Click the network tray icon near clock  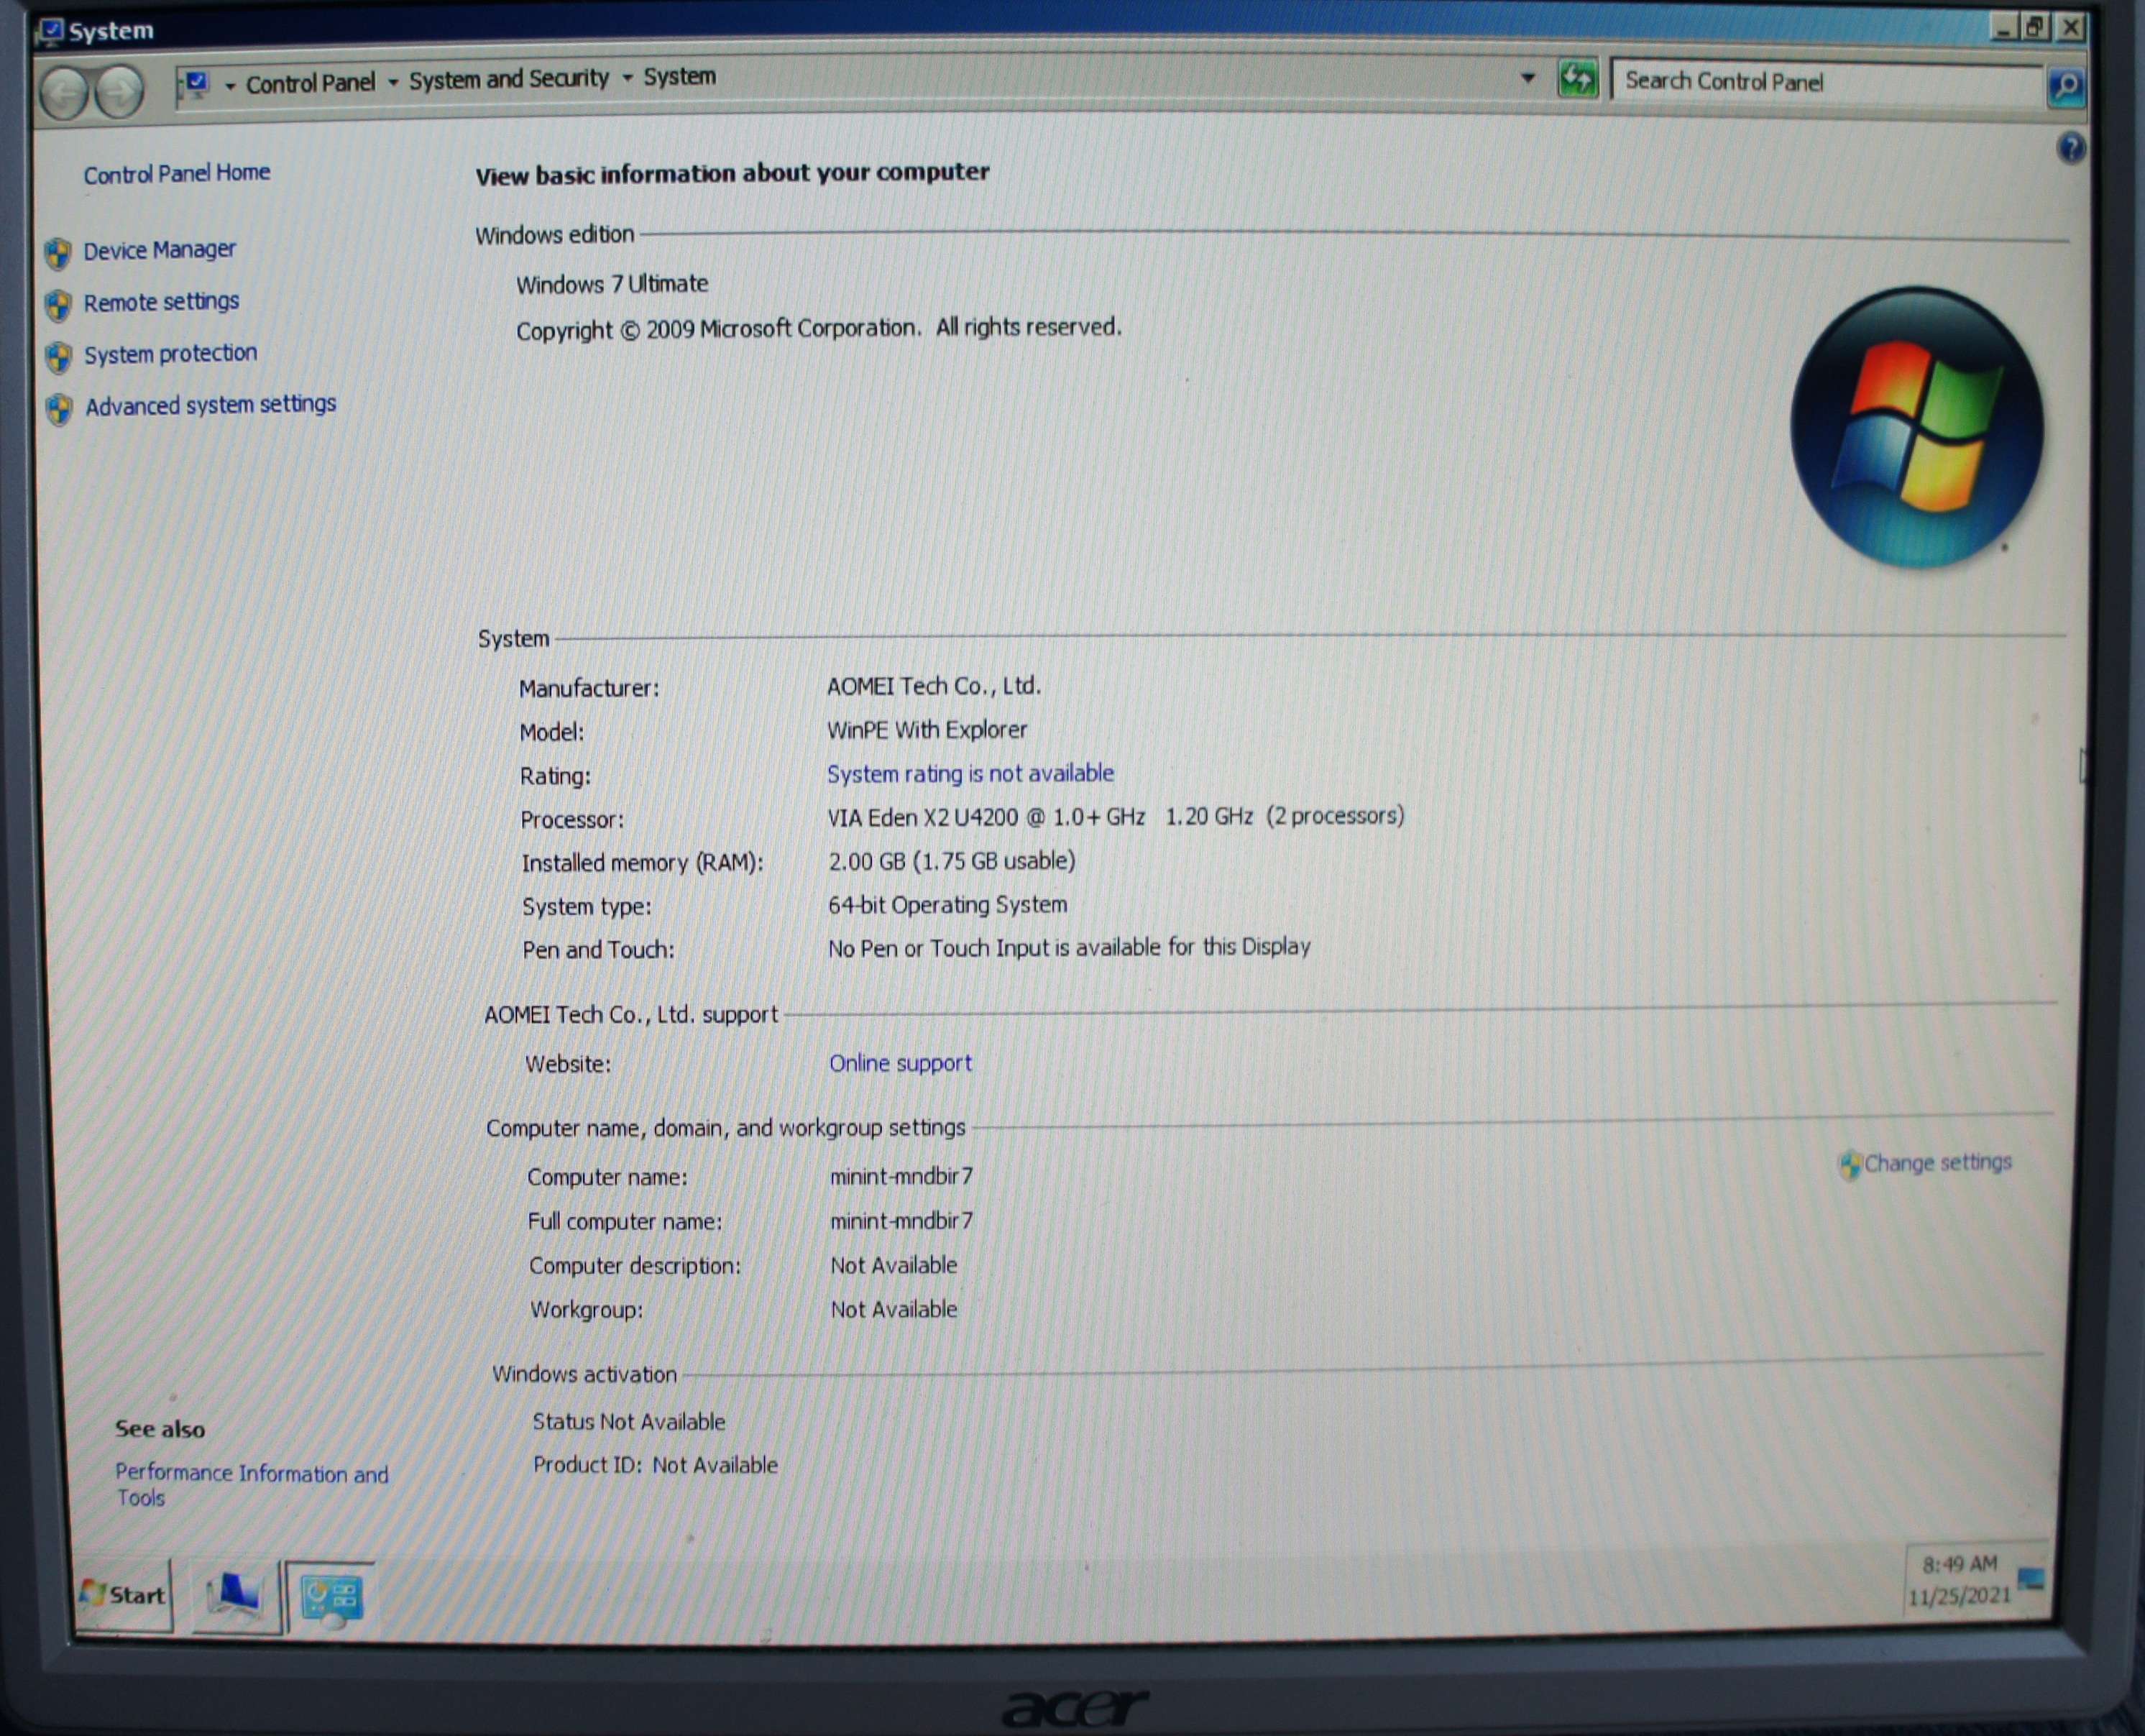click(x=2030, y=1580)
